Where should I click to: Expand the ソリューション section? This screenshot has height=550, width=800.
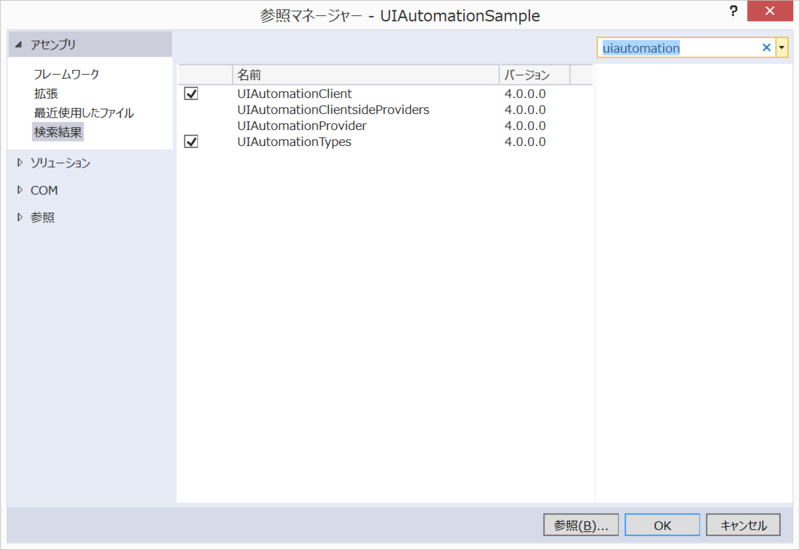[20, 163]
